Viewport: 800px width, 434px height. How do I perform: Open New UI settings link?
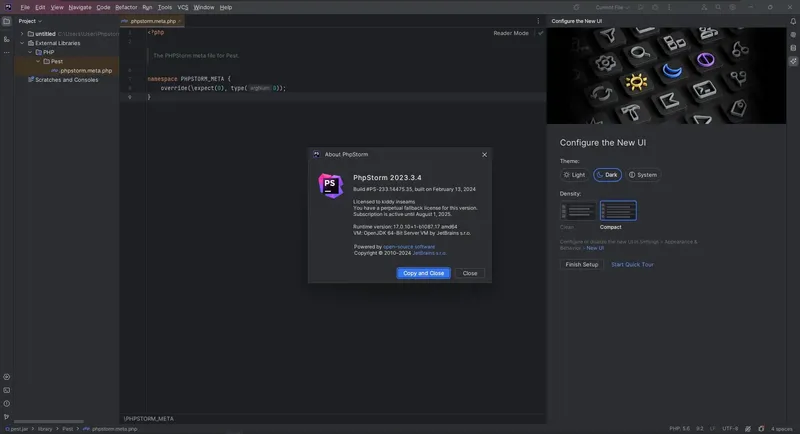595,248
